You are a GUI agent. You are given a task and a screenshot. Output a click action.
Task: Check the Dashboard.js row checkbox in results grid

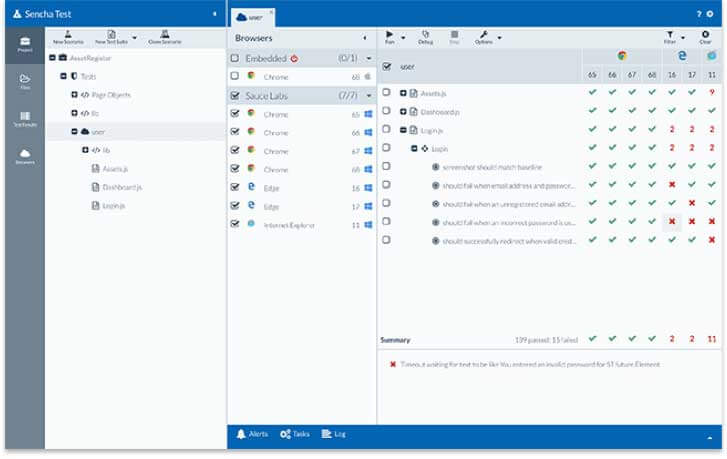click(x=386, y=111)
